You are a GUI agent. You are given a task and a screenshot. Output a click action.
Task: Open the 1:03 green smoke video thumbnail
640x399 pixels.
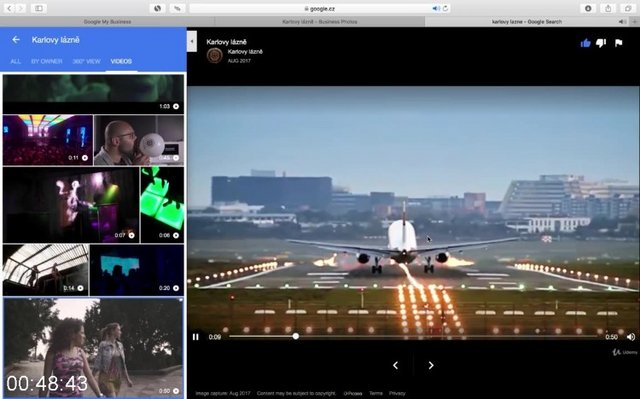click(93, 94)
